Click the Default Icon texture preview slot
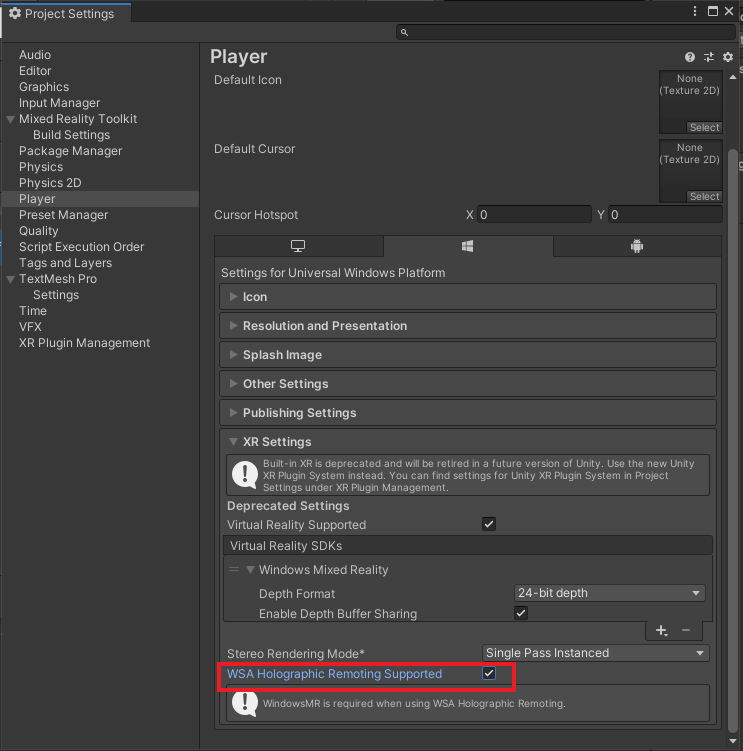The width and height of the screenshot is (743, 751). [690, 102]
